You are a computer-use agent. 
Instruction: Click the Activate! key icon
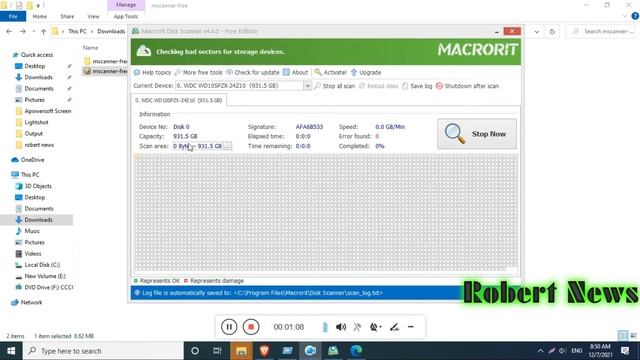318,72
